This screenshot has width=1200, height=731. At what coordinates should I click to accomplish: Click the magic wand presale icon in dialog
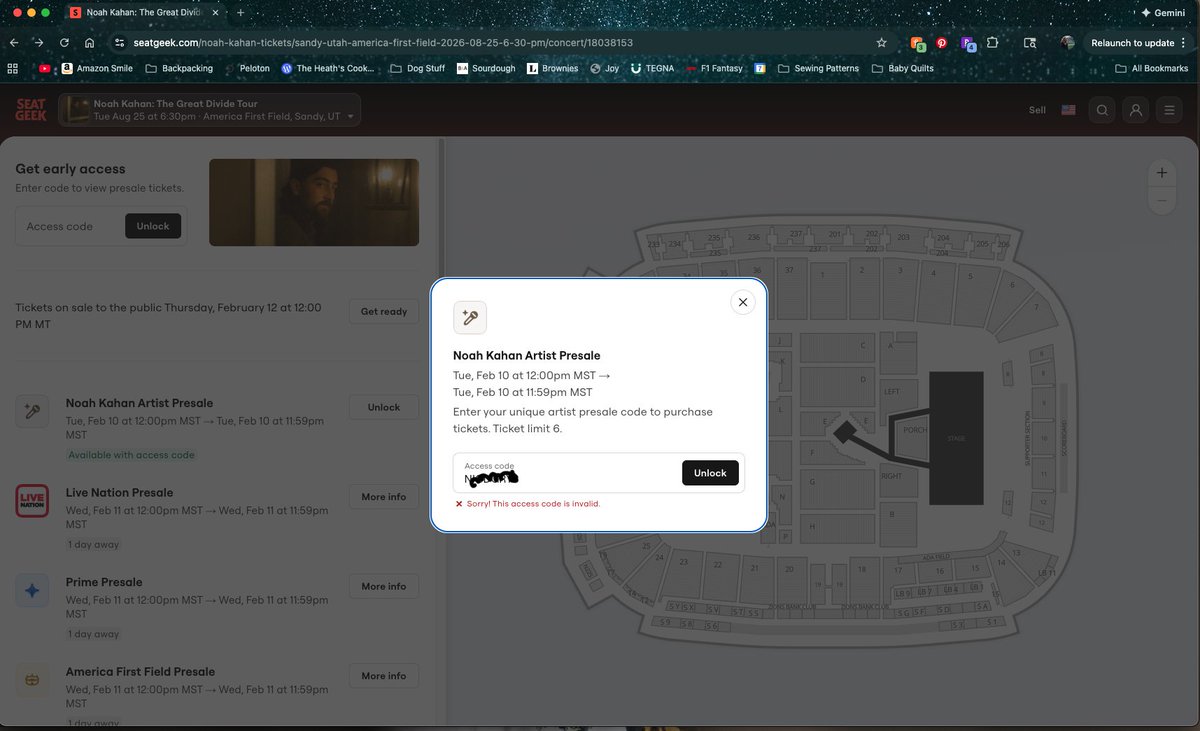click(x=470, y=318)
